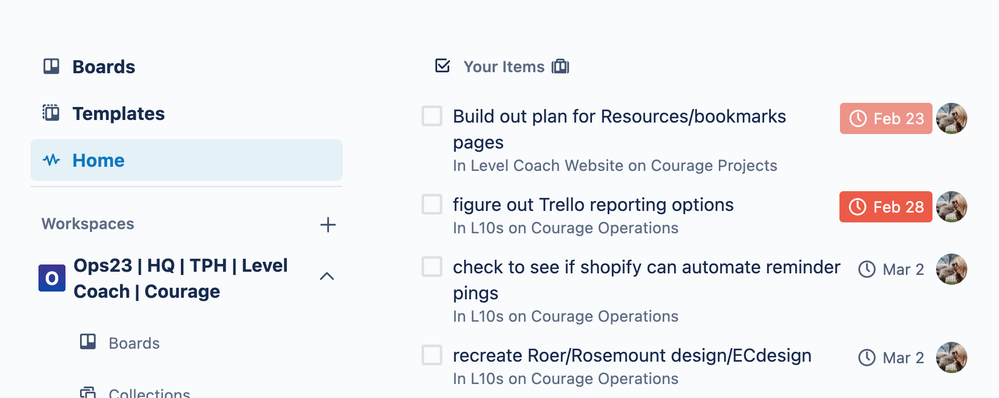
Task: Click the plus icon beside Workspaces
Action: click(x=327, y=224)
